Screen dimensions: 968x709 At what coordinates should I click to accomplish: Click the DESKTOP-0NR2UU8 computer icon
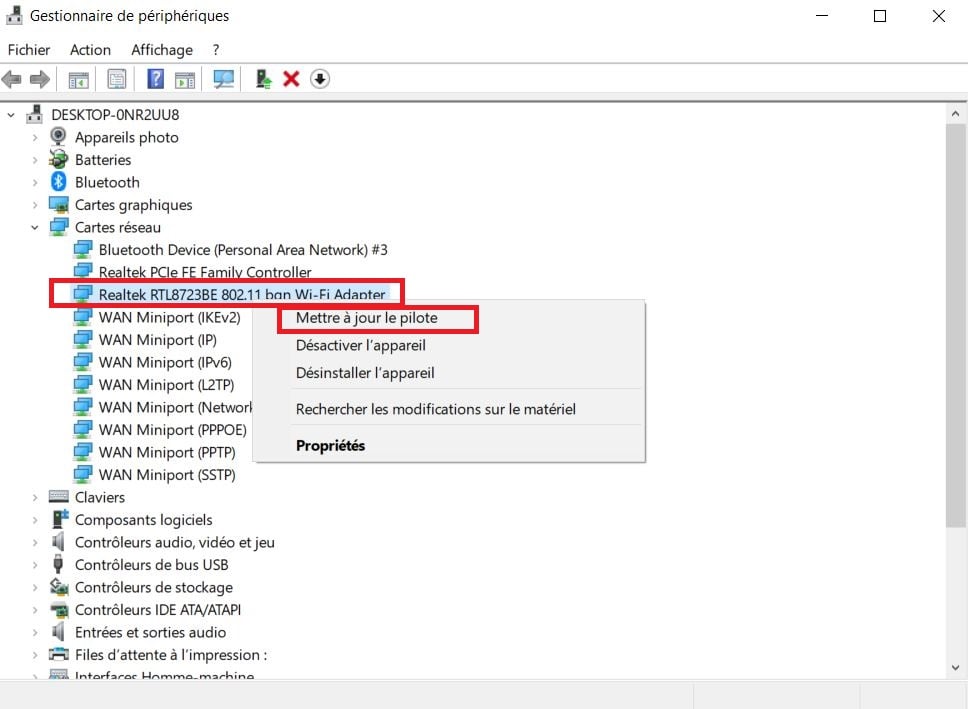pos(35,115)
